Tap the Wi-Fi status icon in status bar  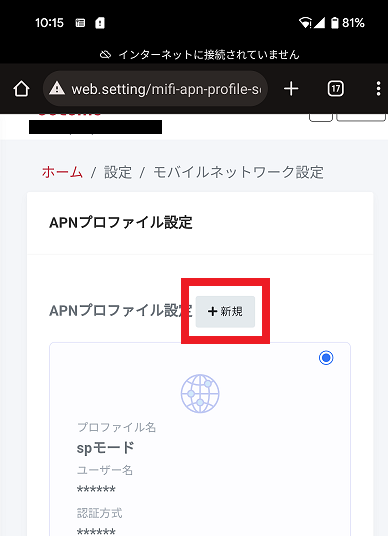click(x=305, y=23)
